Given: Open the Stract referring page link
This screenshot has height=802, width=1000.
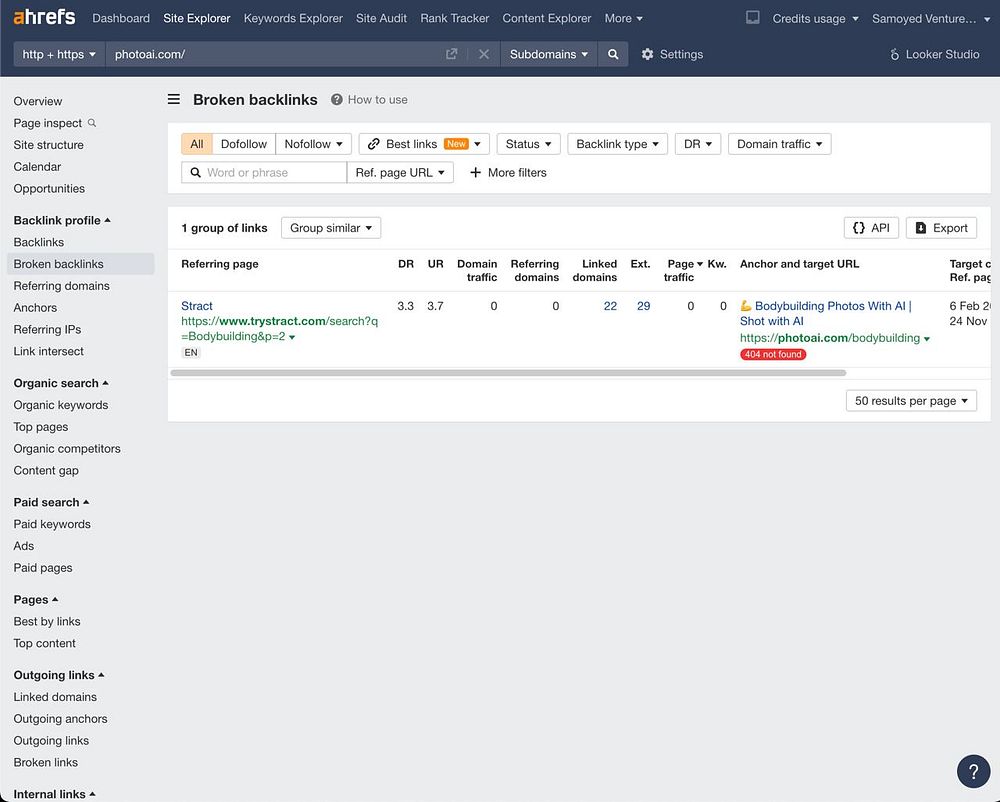Looking at the screenshot, I should [196, 305].
